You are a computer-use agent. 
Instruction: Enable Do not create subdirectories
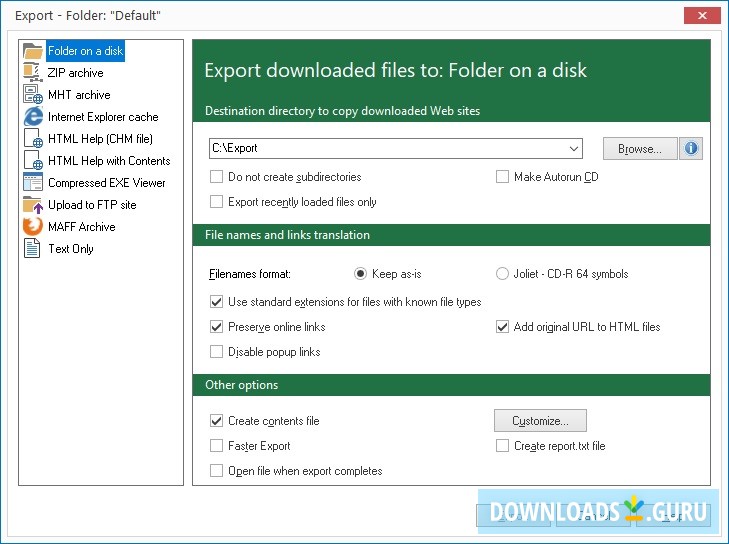click(x=216, y=177)
